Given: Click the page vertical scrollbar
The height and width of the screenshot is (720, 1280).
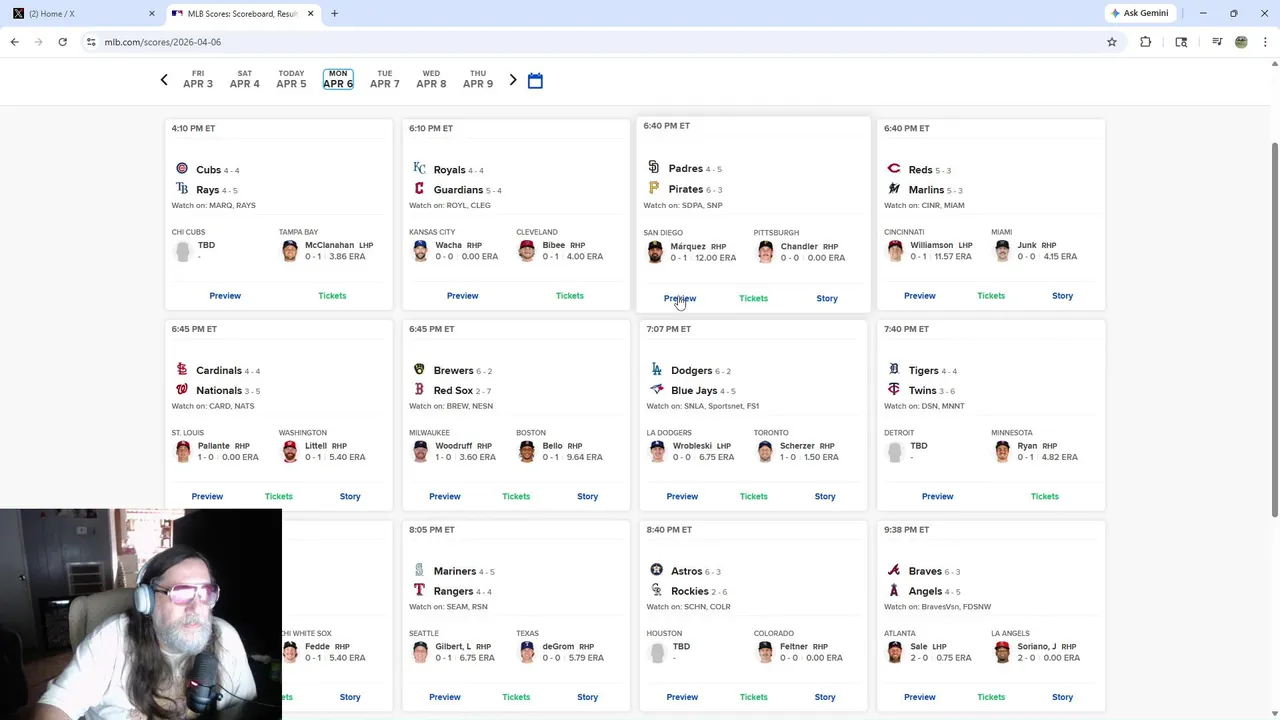Looking at the screenshot, I should (1273, 330).
